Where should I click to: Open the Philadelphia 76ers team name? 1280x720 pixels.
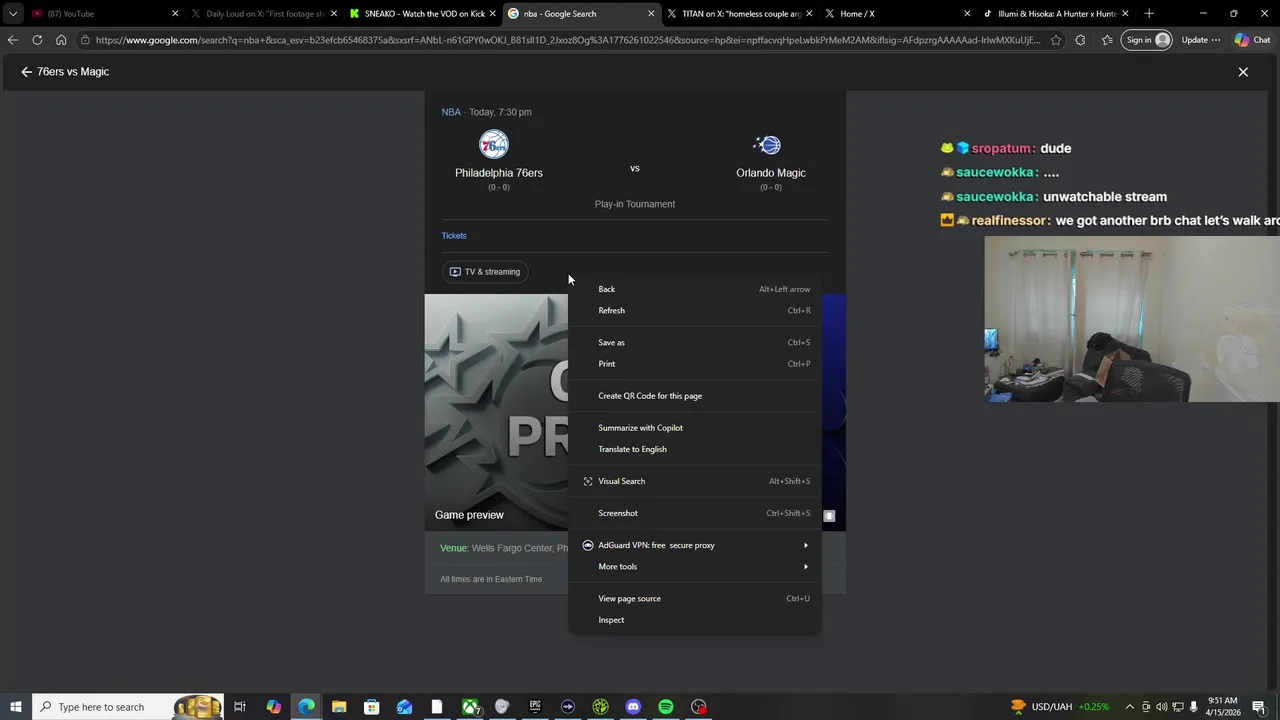499,173
